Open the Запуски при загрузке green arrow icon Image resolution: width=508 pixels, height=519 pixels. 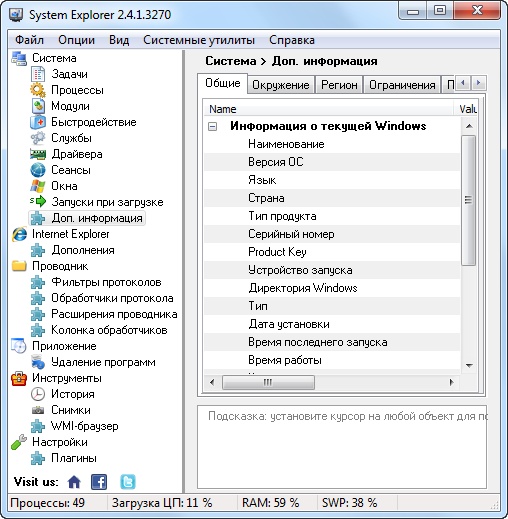38,201
